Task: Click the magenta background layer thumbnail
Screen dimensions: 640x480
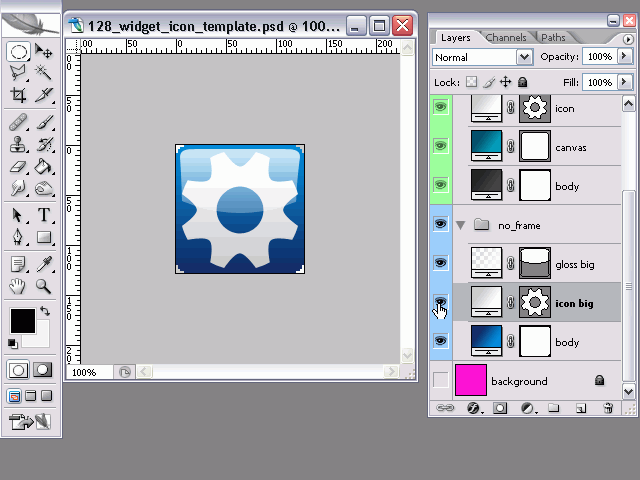Action: (471, 380)
